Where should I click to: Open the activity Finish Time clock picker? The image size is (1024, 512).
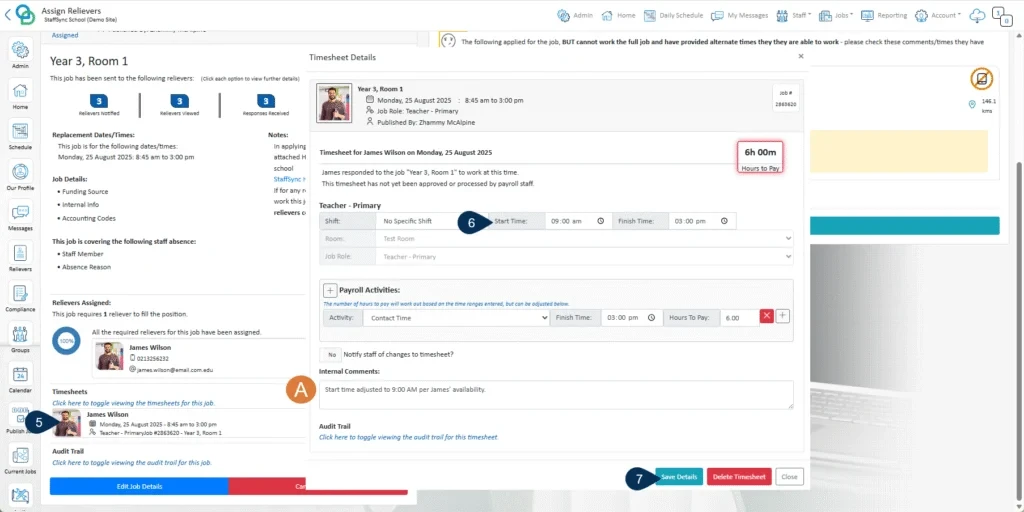tap(650, 317)
